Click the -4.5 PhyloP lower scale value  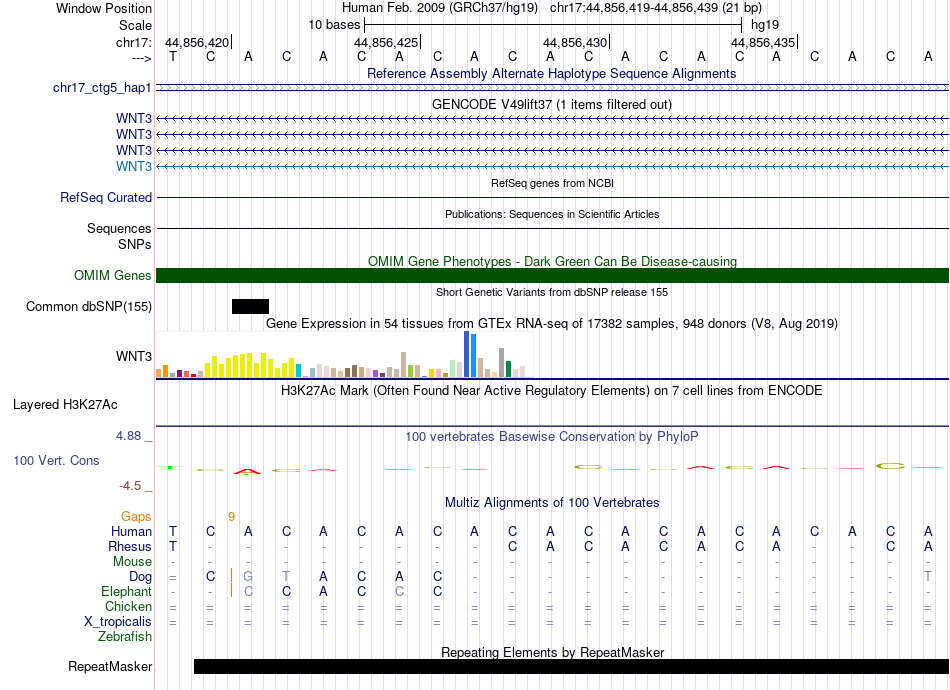point(130,486)
